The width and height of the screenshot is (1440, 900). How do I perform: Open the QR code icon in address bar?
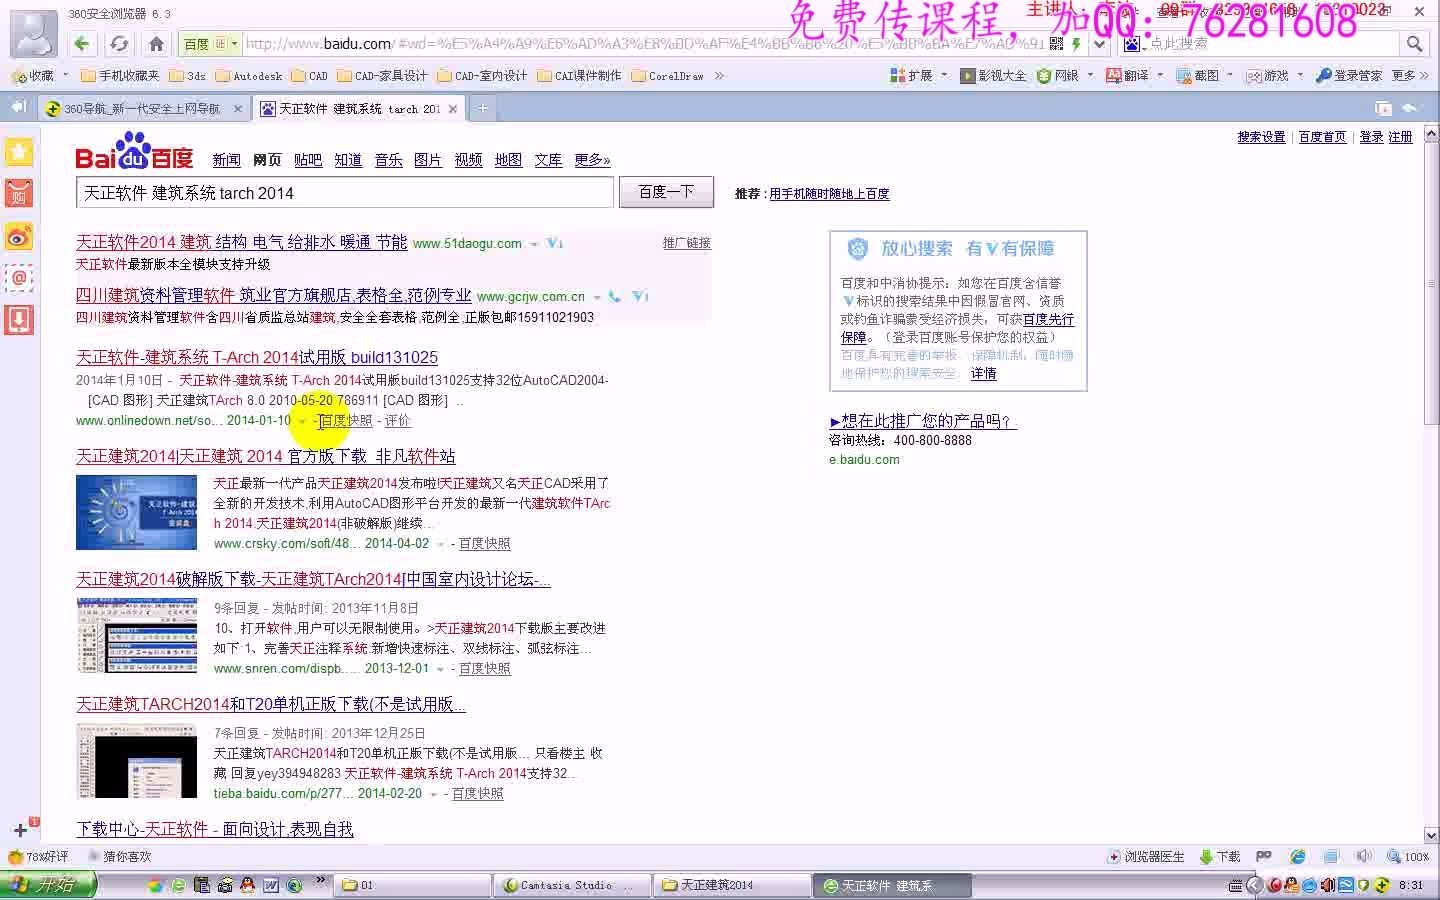1057,44
